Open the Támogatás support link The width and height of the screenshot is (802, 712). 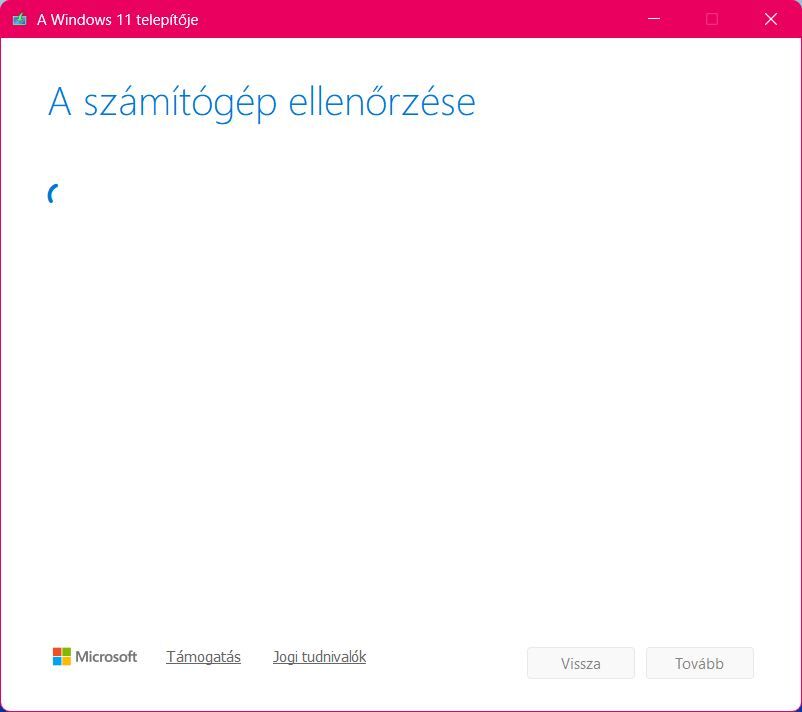[x=203, y=656]
